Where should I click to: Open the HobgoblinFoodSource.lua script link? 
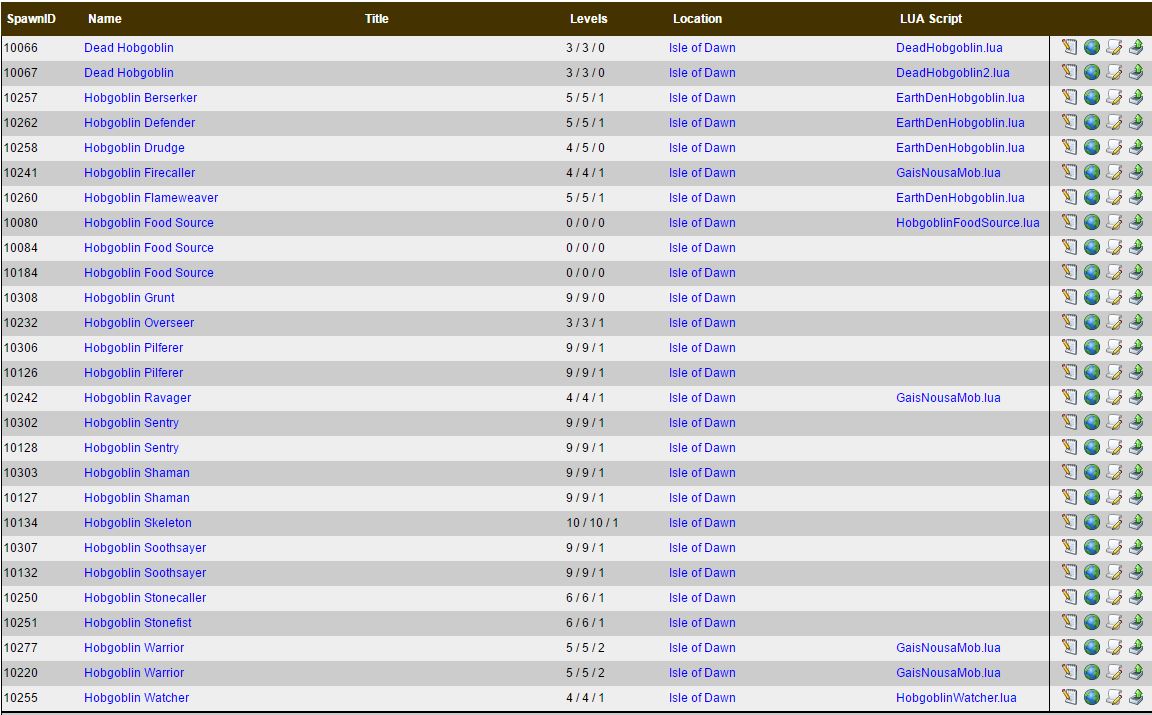tap(967, 223)
